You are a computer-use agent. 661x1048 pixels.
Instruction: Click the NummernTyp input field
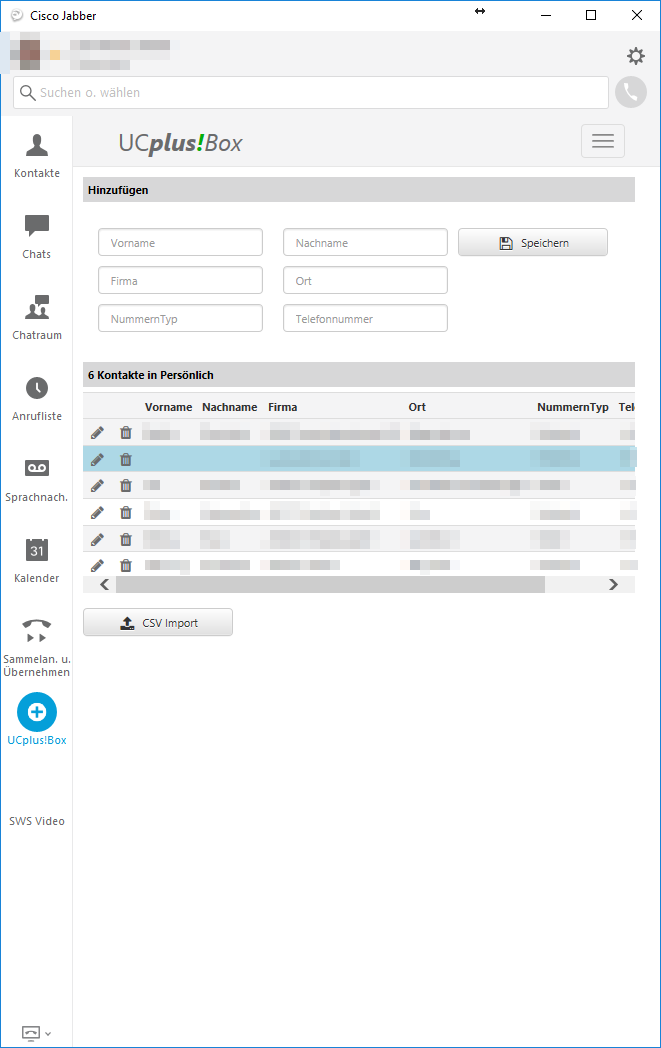180,319
